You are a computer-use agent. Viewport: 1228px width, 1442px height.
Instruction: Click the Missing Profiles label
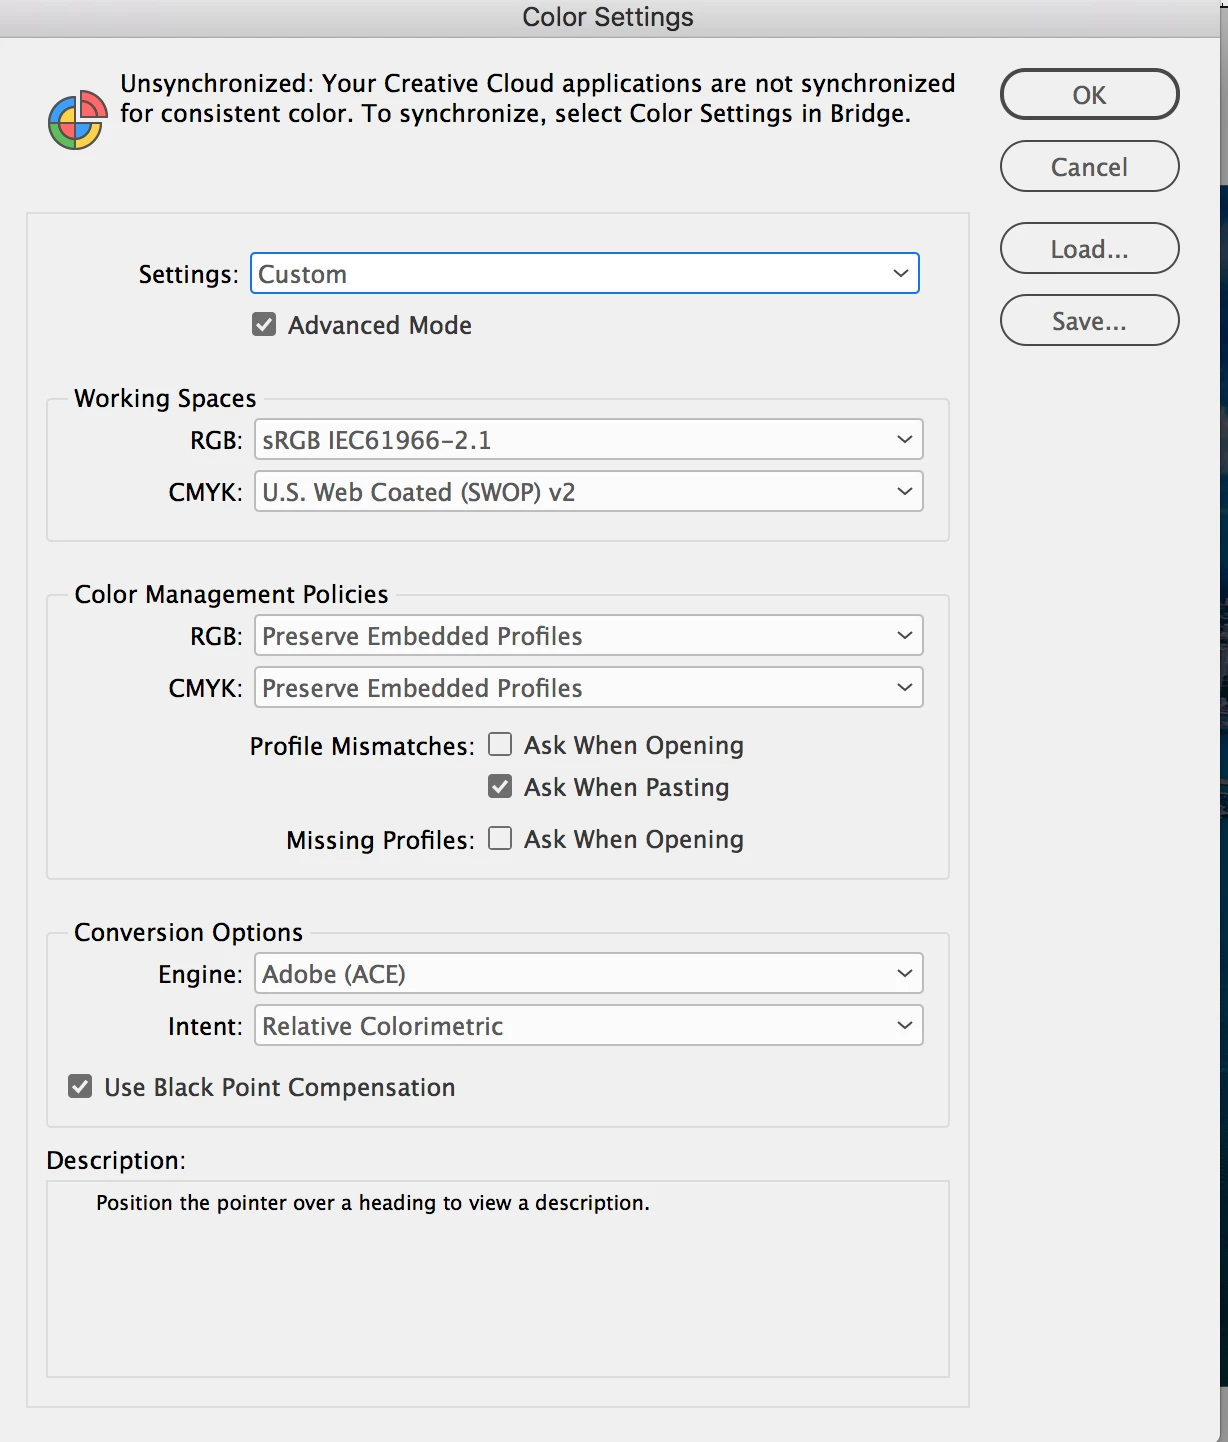tap(380, 840)
